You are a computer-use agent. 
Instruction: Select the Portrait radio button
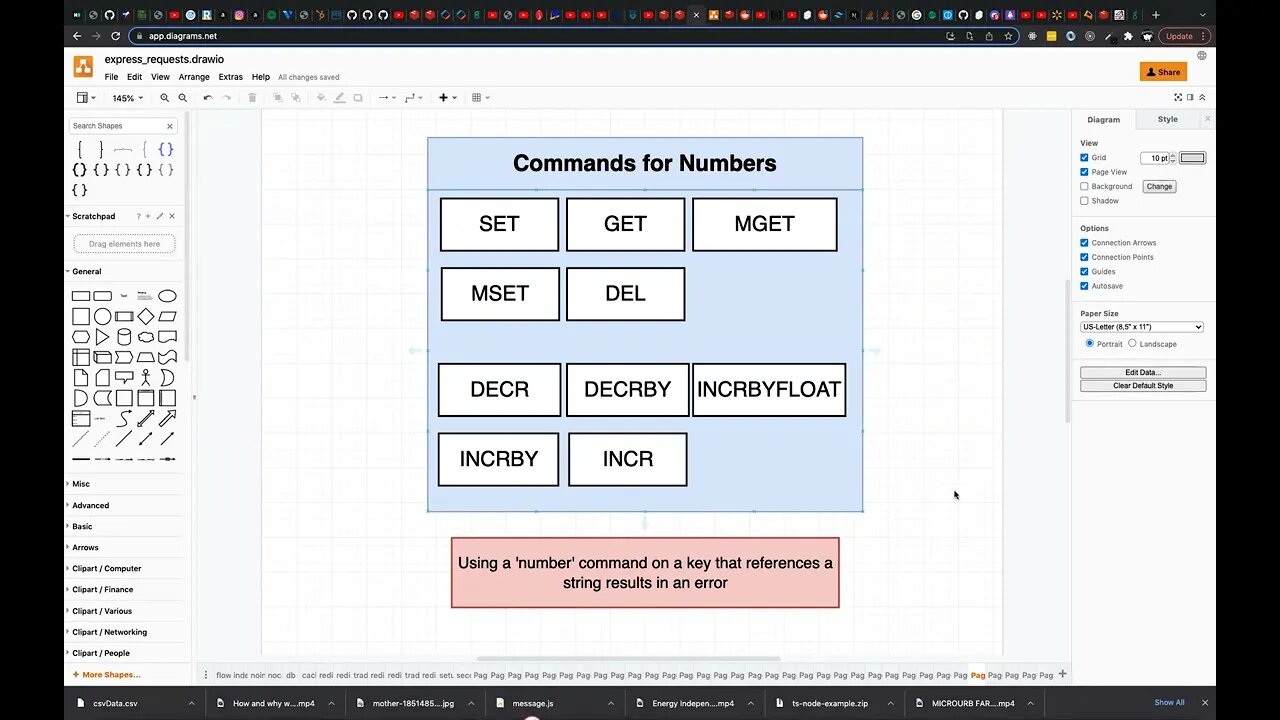(x=1090, y=344)
